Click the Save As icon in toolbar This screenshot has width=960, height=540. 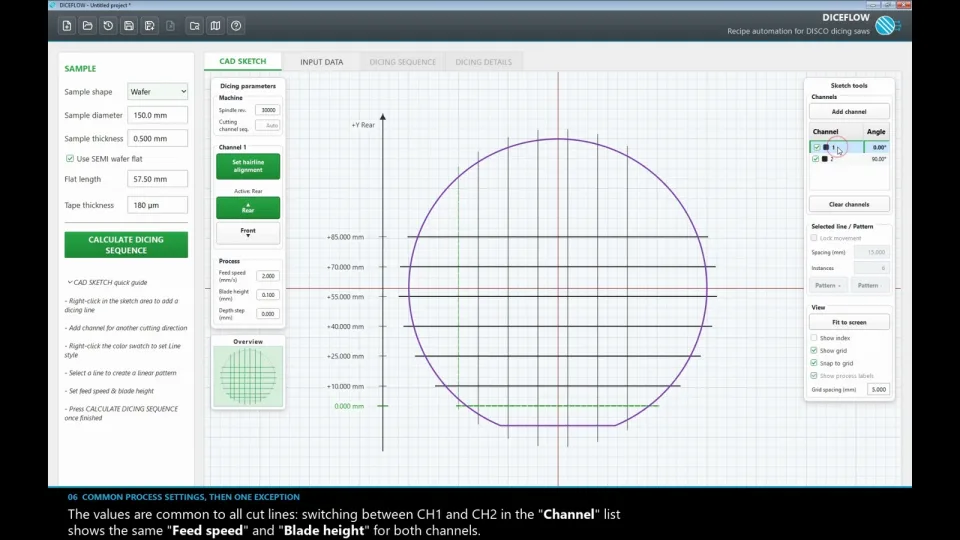coord(149,26)
